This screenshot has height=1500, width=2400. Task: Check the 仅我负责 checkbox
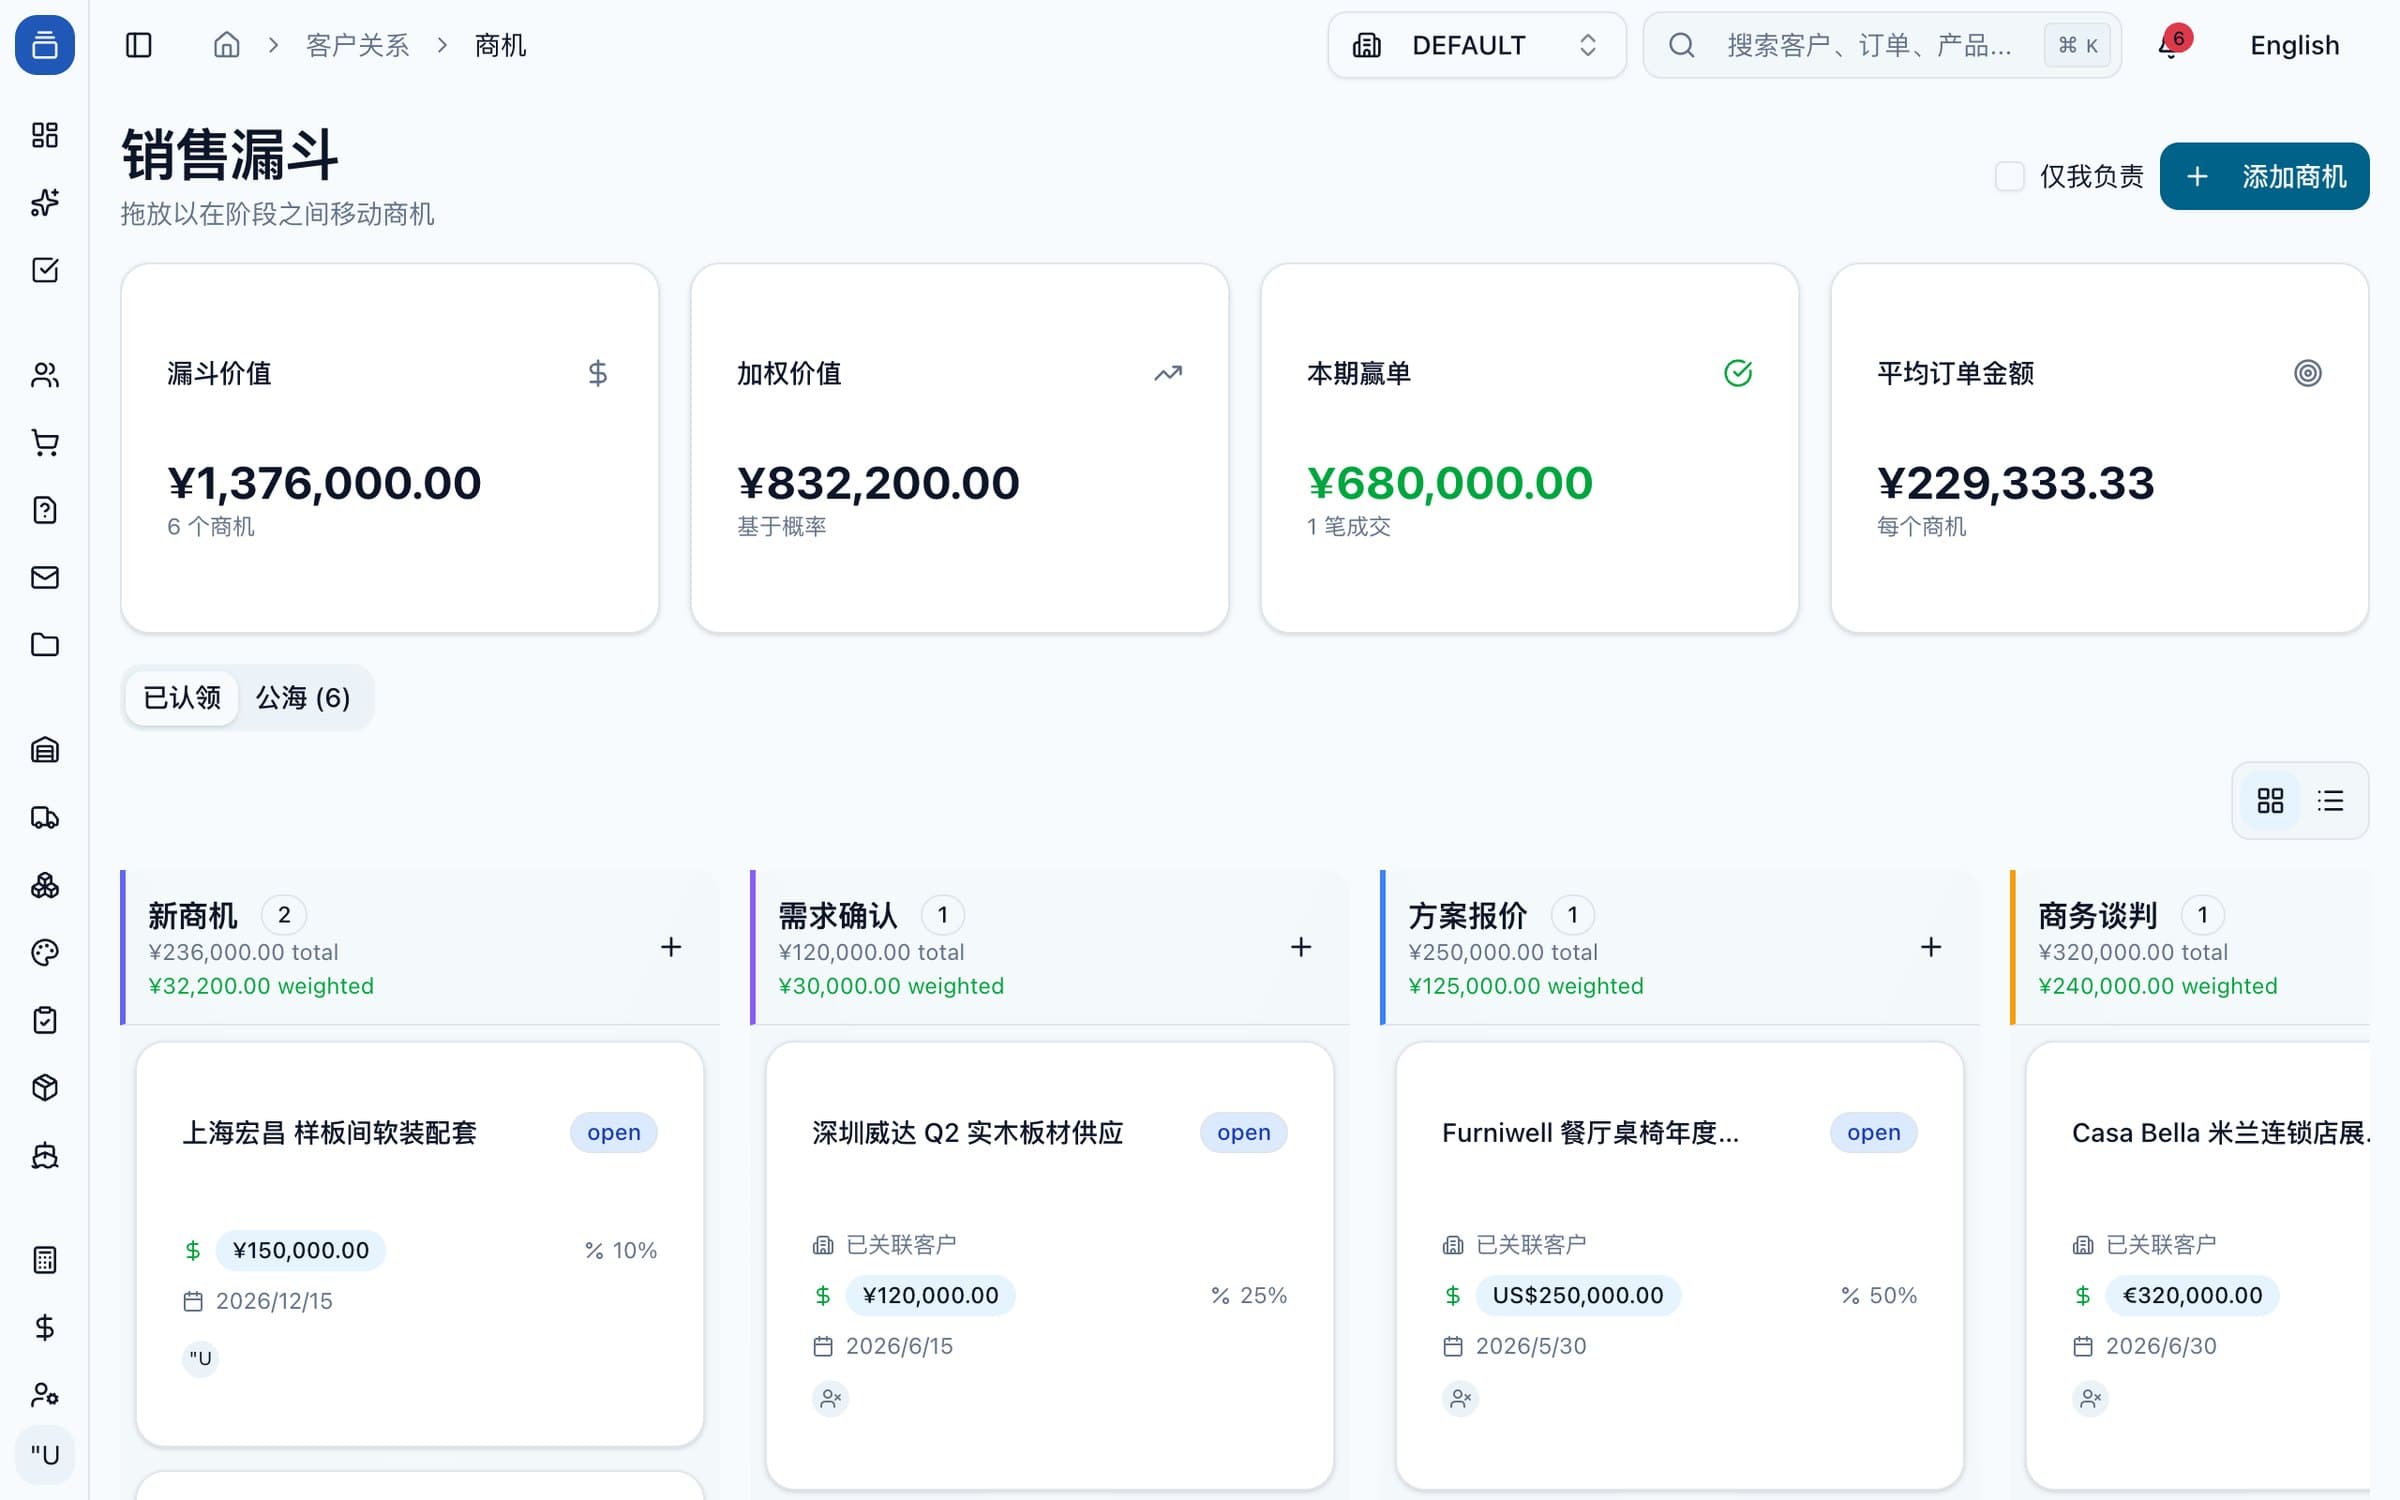pos(2009,176)
